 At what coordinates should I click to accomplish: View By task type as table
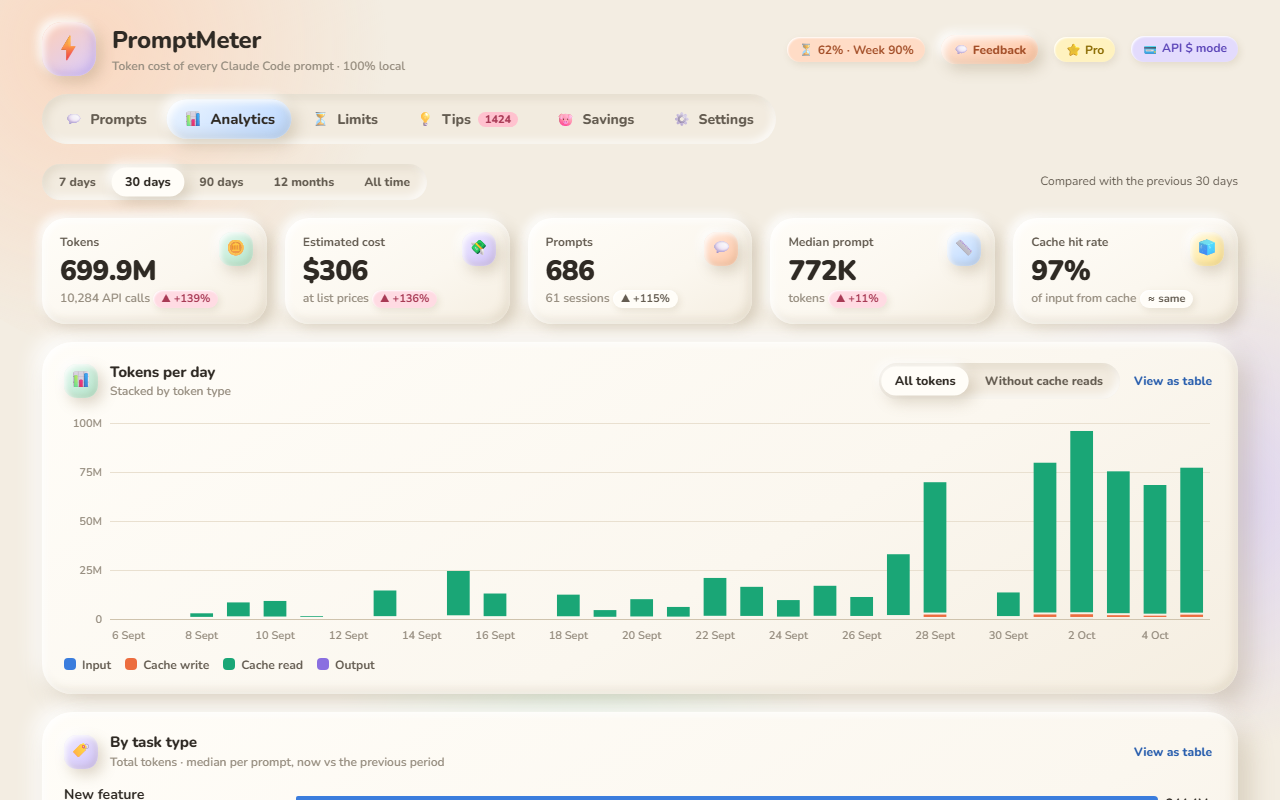tap(1173, 752)
